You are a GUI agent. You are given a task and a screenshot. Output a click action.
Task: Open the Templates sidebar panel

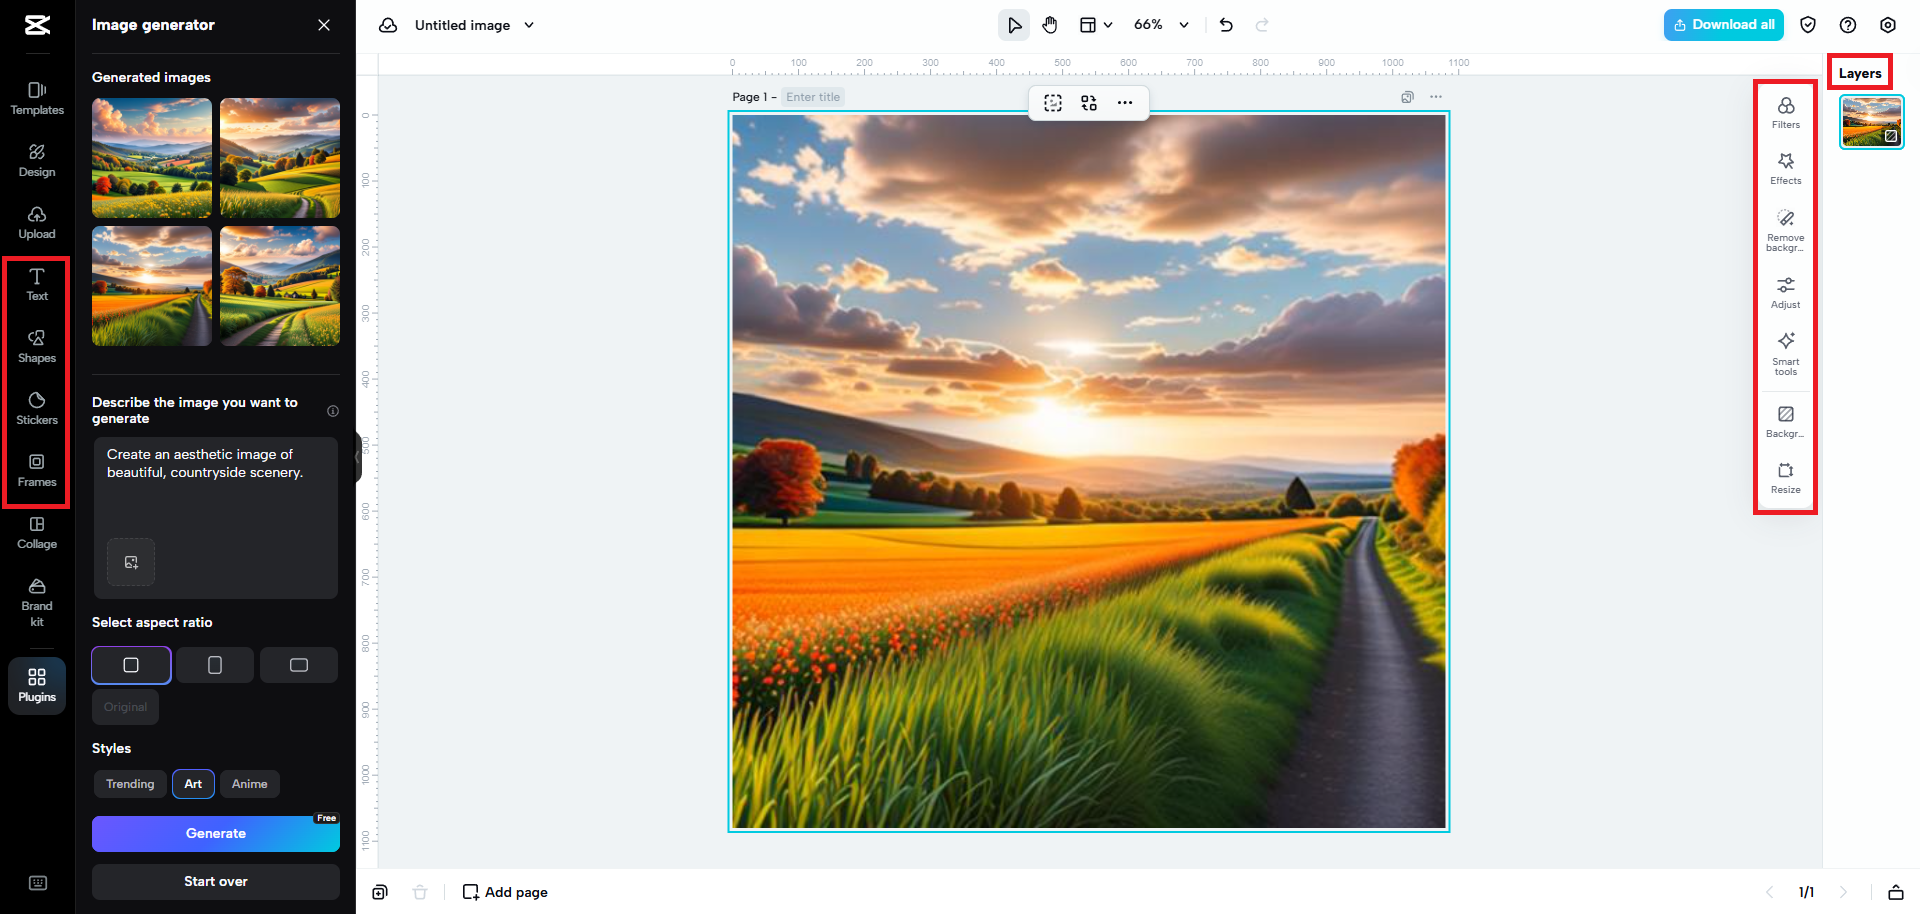[x=36, y=97]
